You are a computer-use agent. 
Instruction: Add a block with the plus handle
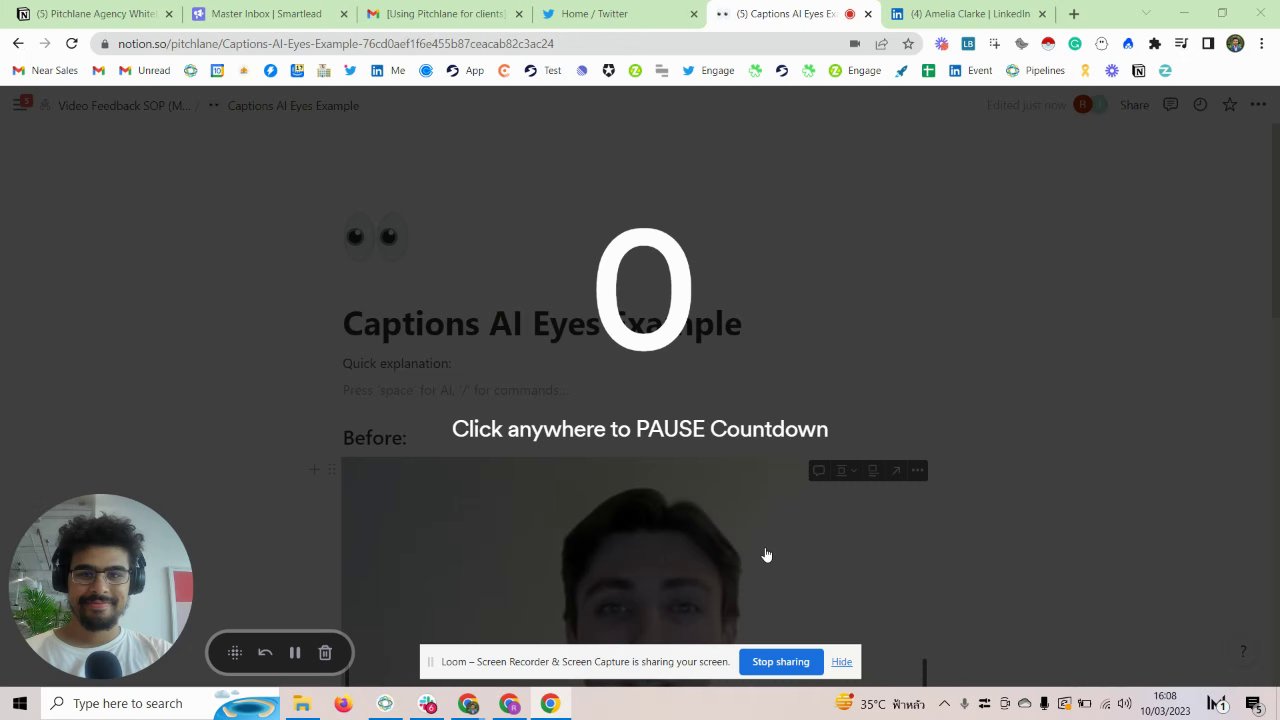click(x=314, y=470)
